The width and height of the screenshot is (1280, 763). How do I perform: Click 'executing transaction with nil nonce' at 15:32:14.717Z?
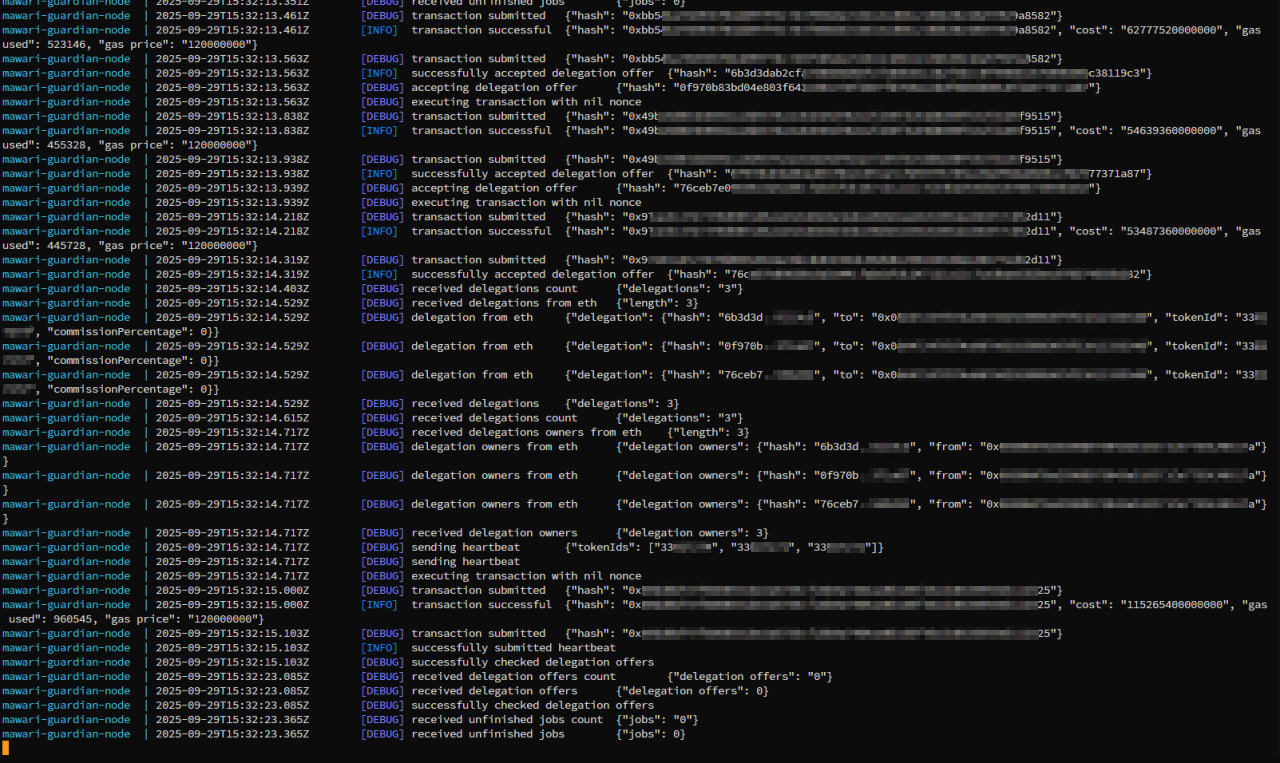coord(526,576)
